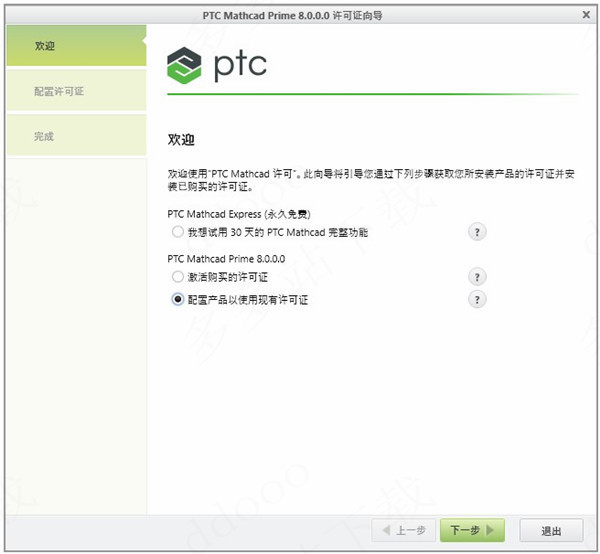Screen dimensions: 600x554
Task: Click the wizard title bar text
Action: click(x=292, y=16)
